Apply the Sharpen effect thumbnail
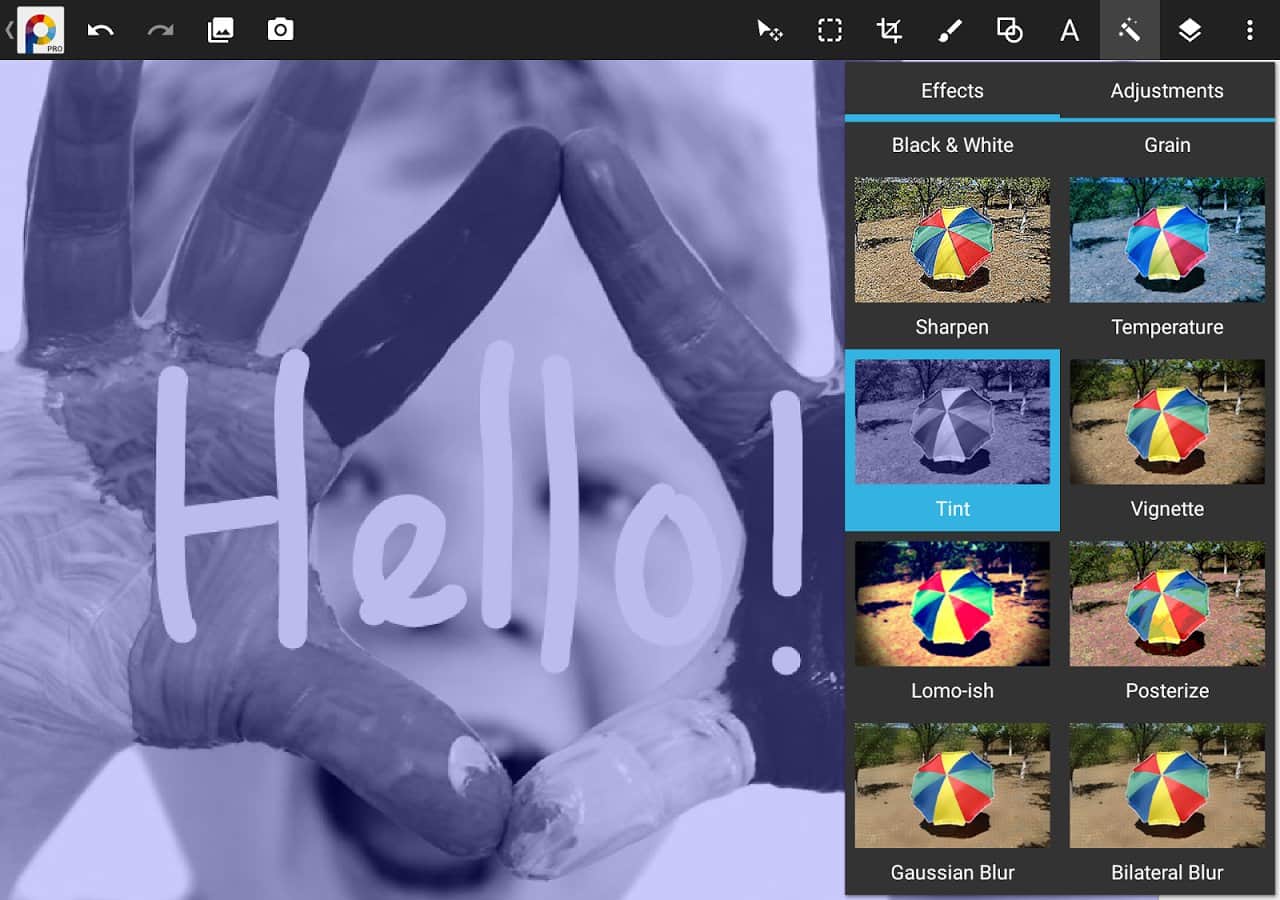 pyautogui.click(x=952, y=240)
